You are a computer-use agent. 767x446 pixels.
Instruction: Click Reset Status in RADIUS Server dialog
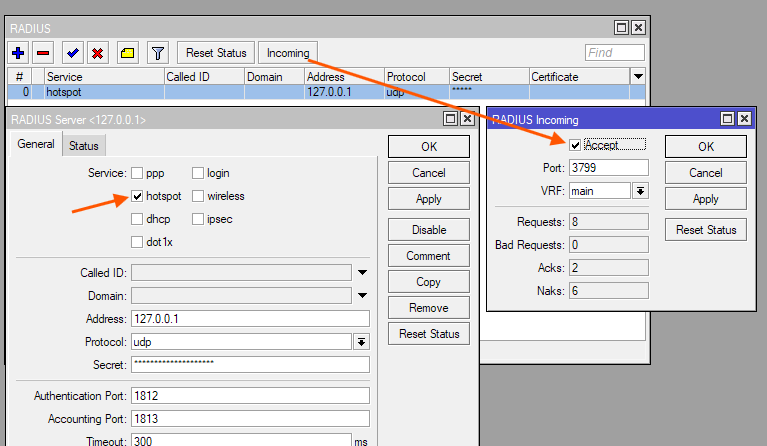click(x=429, y=334)
